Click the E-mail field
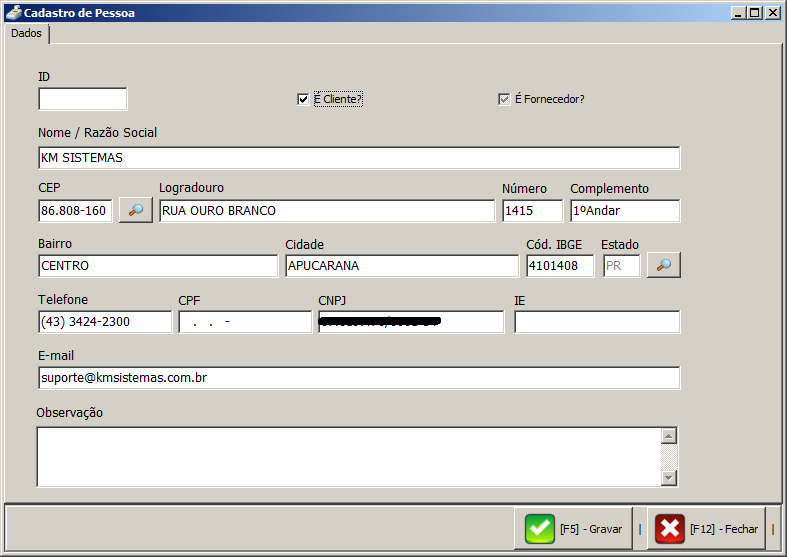 click(x=359, y=378)
